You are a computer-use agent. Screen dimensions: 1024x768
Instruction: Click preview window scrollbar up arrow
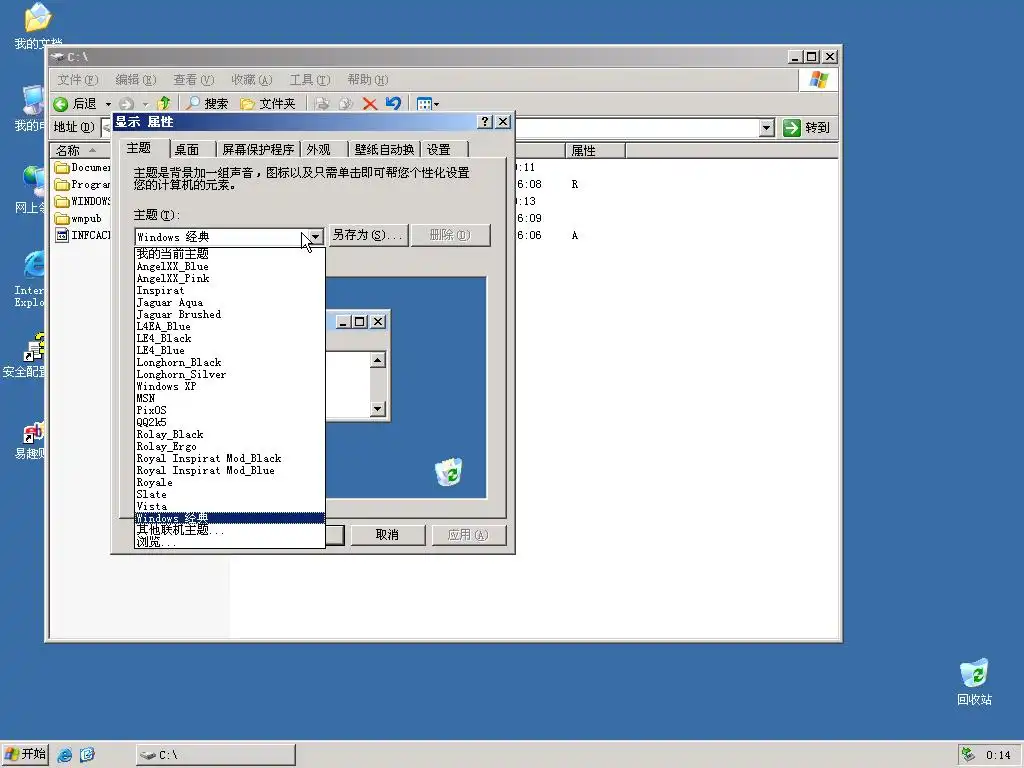tap(377, 360)
